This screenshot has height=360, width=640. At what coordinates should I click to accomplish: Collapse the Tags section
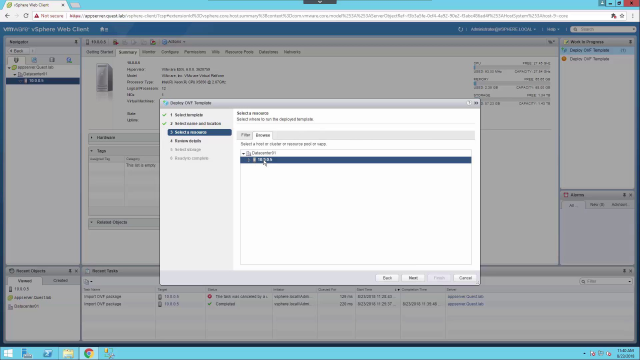(x=92, y=151)
